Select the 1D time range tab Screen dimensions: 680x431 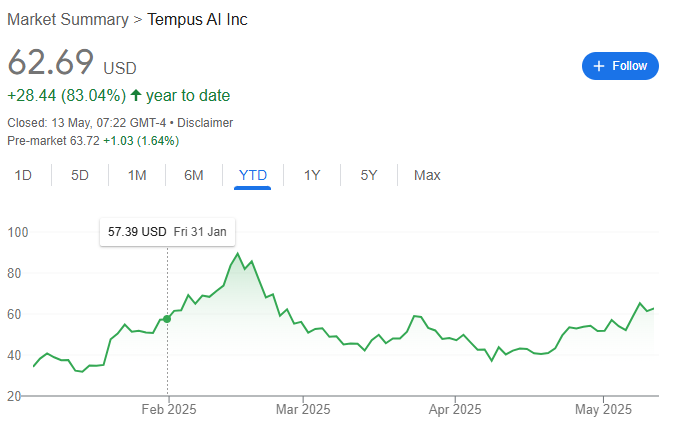pos(23,175)
